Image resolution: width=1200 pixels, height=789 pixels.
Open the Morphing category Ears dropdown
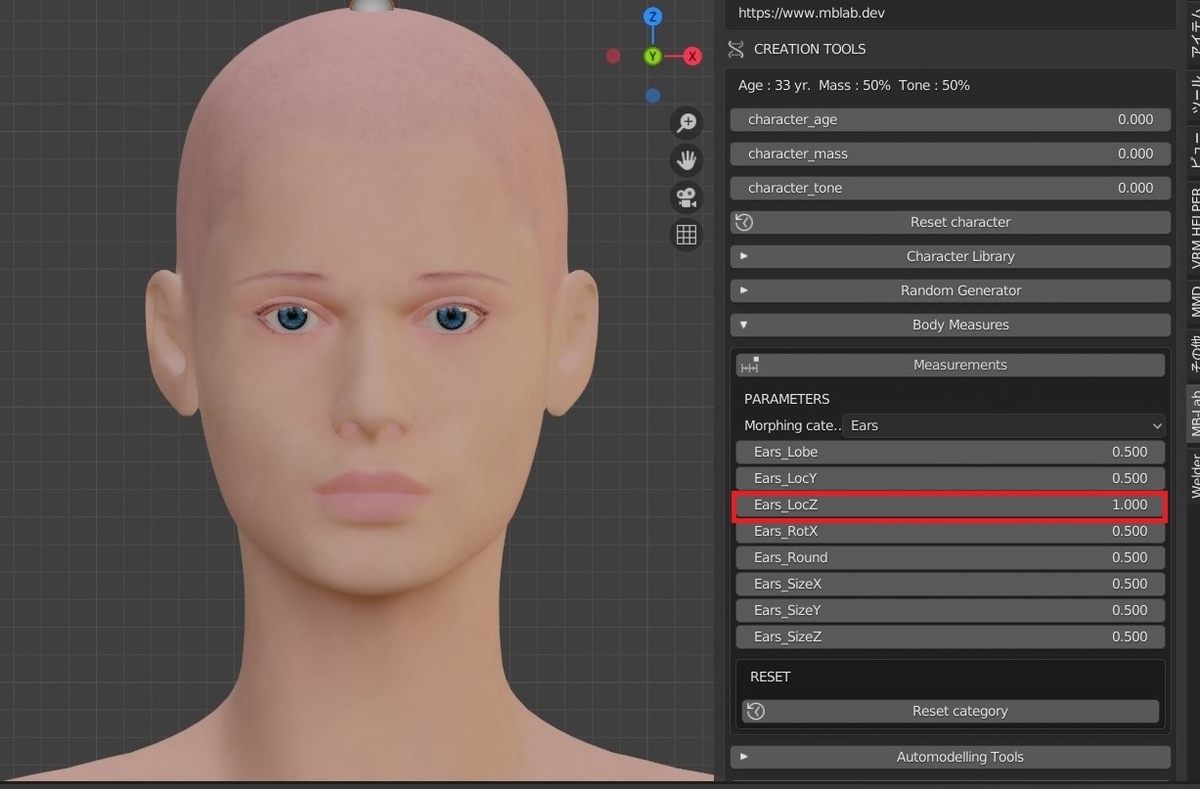[x=1005, y=426]
